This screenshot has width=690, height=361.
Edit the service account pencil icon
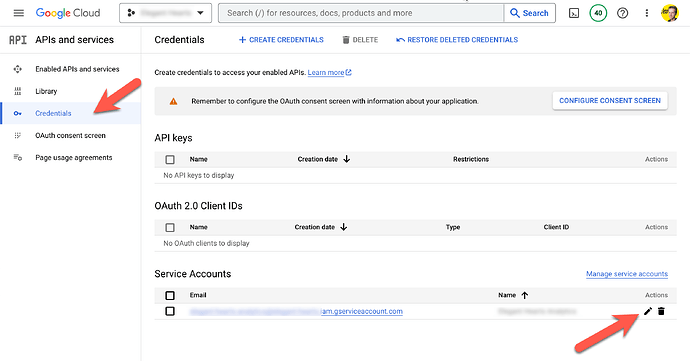click(x=647, y=311)
